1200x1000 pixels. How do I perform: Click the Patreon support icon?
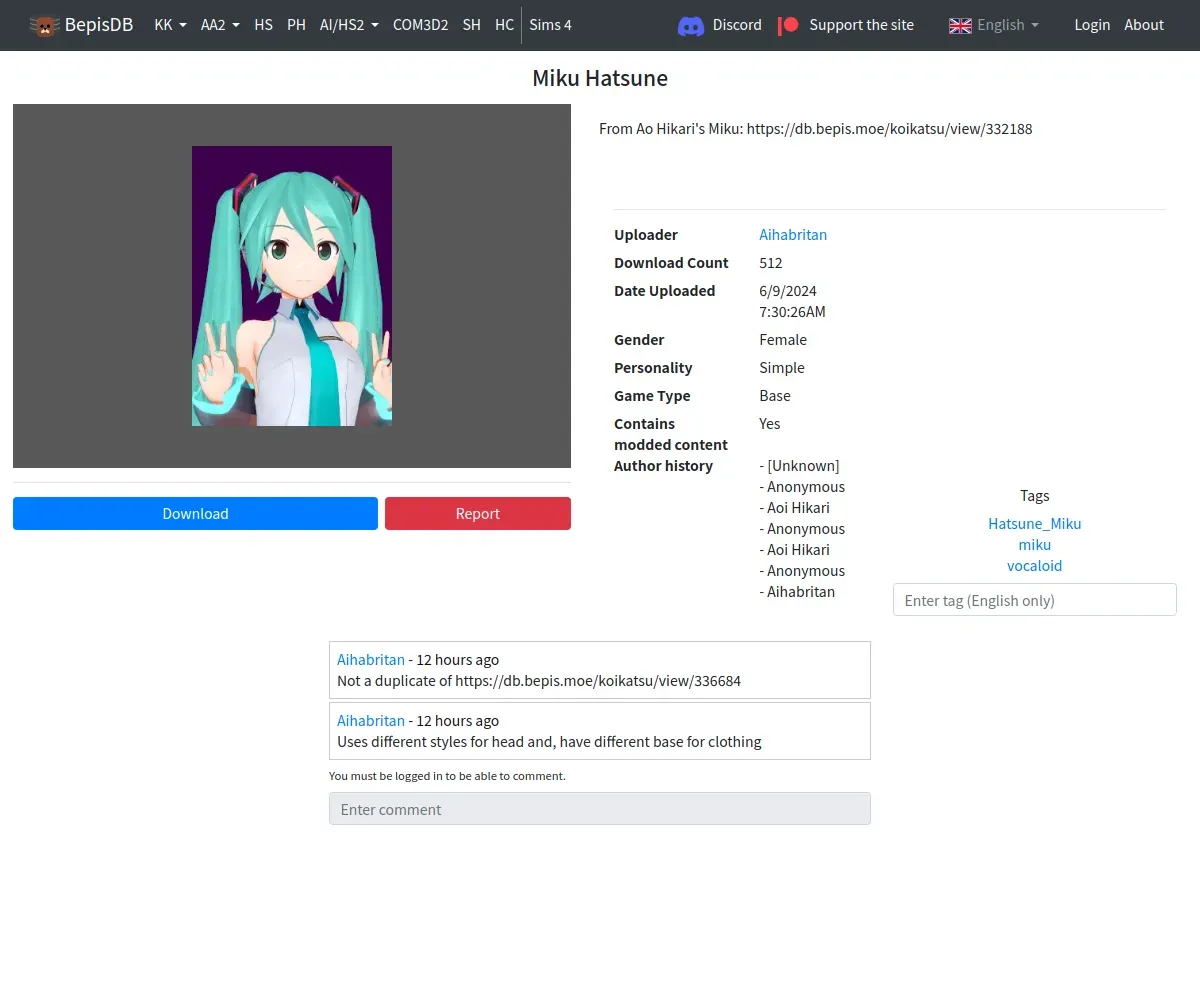(789, 25)
